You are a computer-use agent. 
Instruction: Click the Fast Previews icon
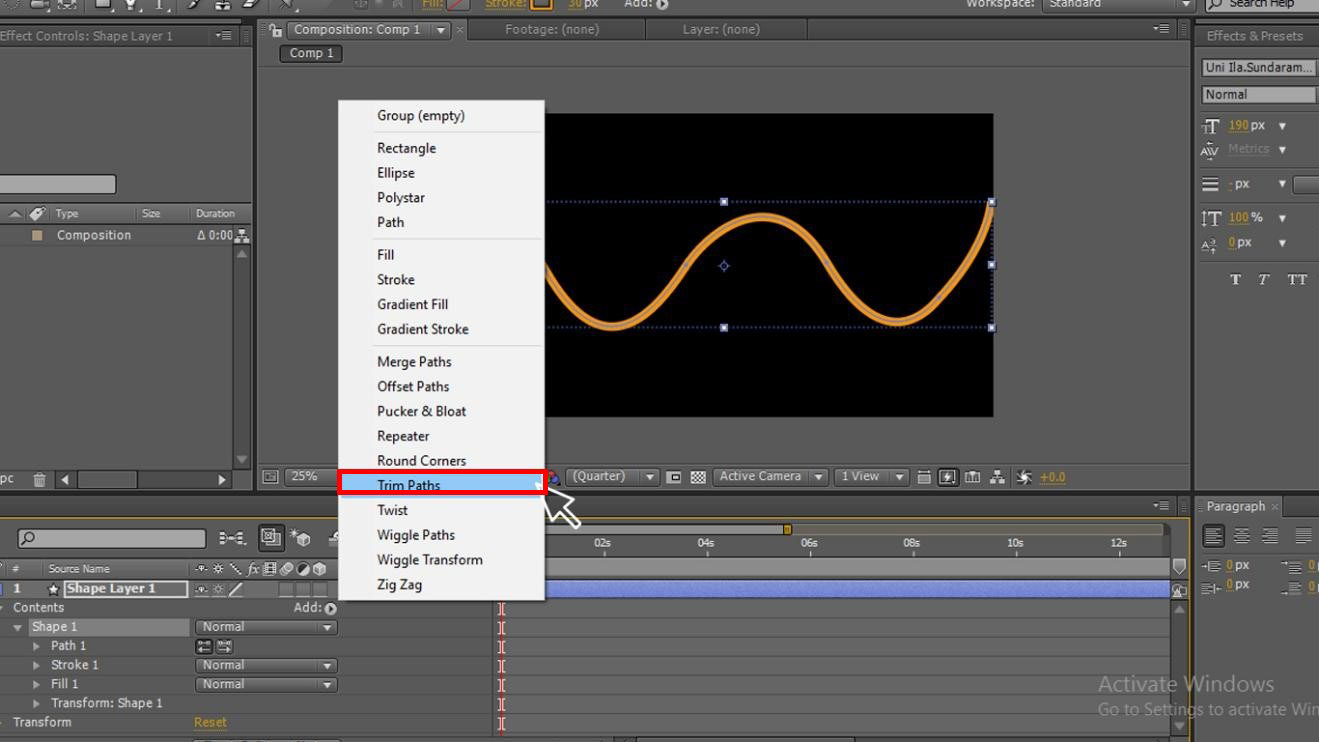pos(948,477)
